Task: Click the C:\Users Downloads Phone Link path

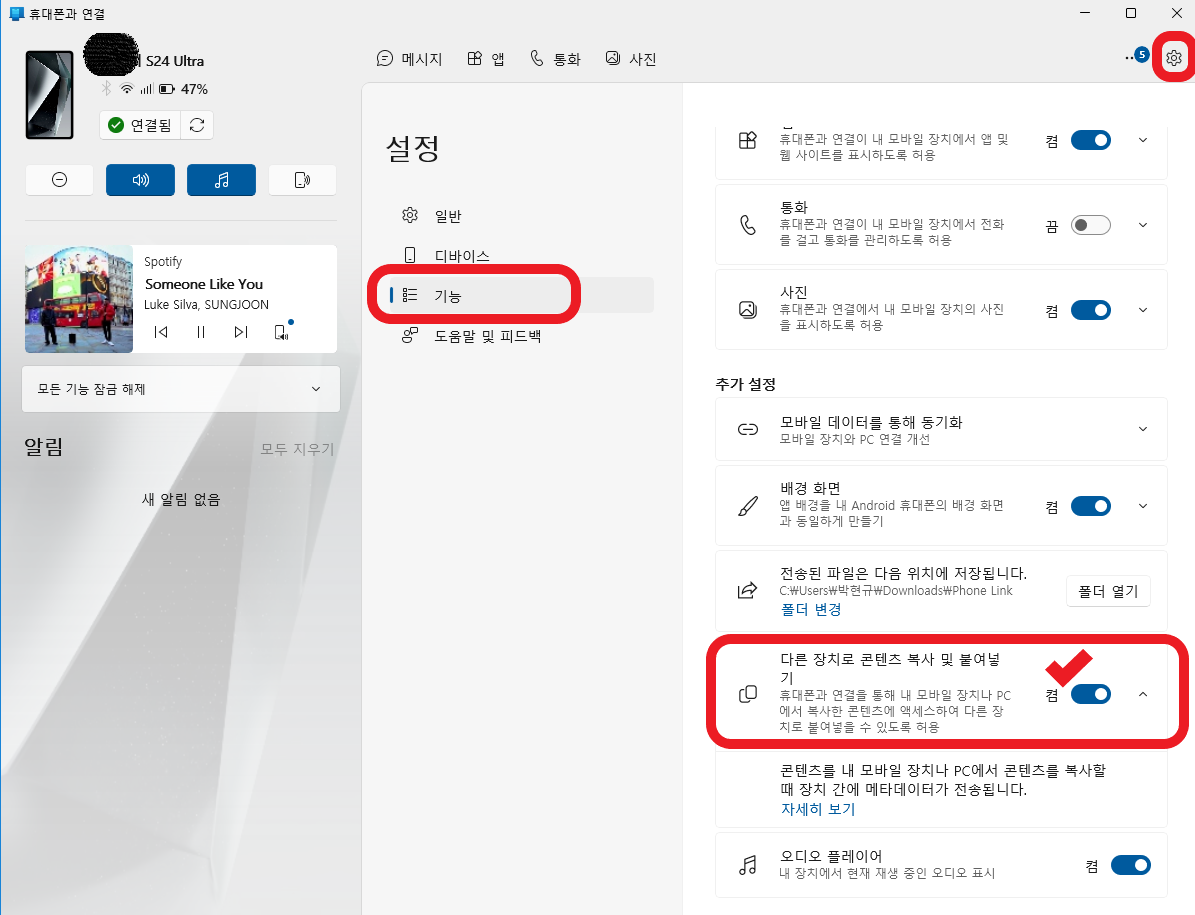Action: coord(895,590)
